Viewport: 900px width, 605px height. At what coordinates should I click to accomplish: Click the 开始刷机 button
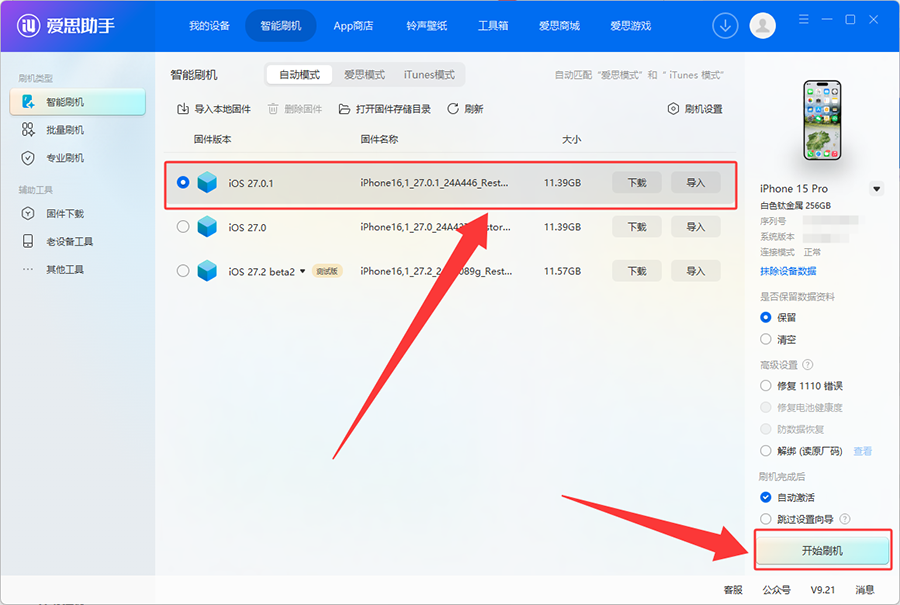click(x=822, y=550)
